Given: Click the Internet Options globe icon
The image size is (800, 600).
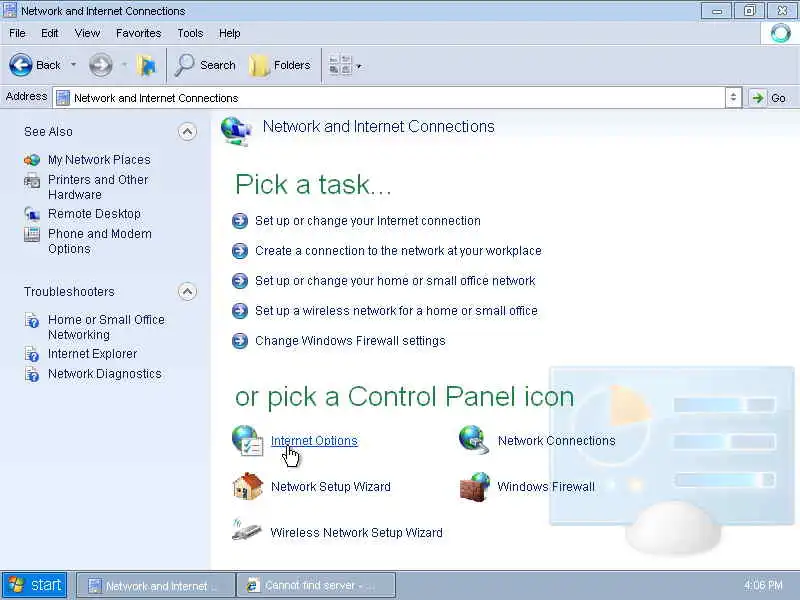Looking at the screenshot, I should pos(247,440).
